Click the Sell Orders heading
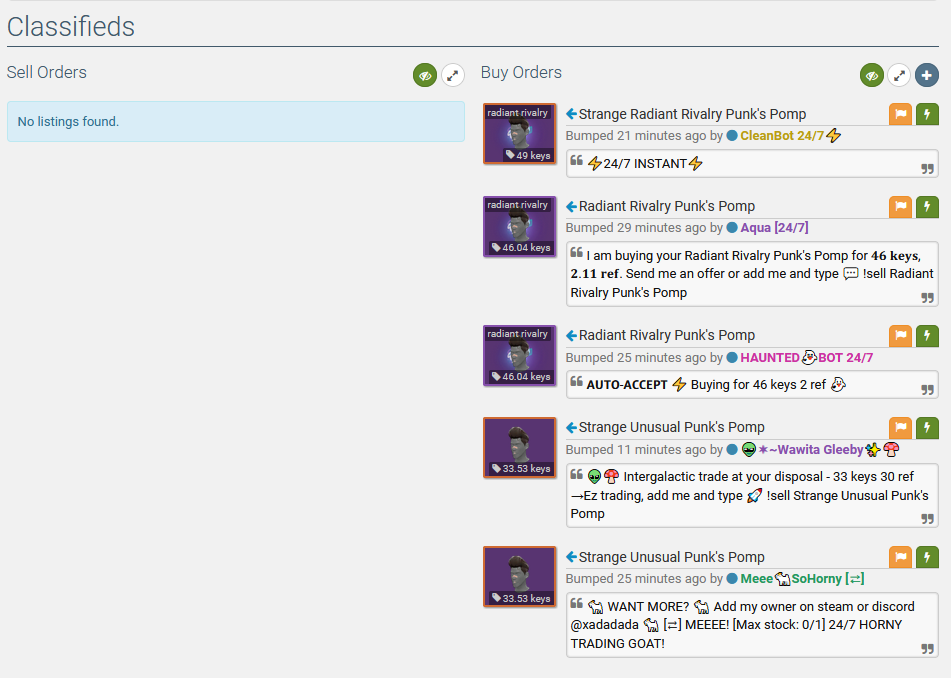The height and width of the screenshot is (678, 951). (x=47, y=72)
